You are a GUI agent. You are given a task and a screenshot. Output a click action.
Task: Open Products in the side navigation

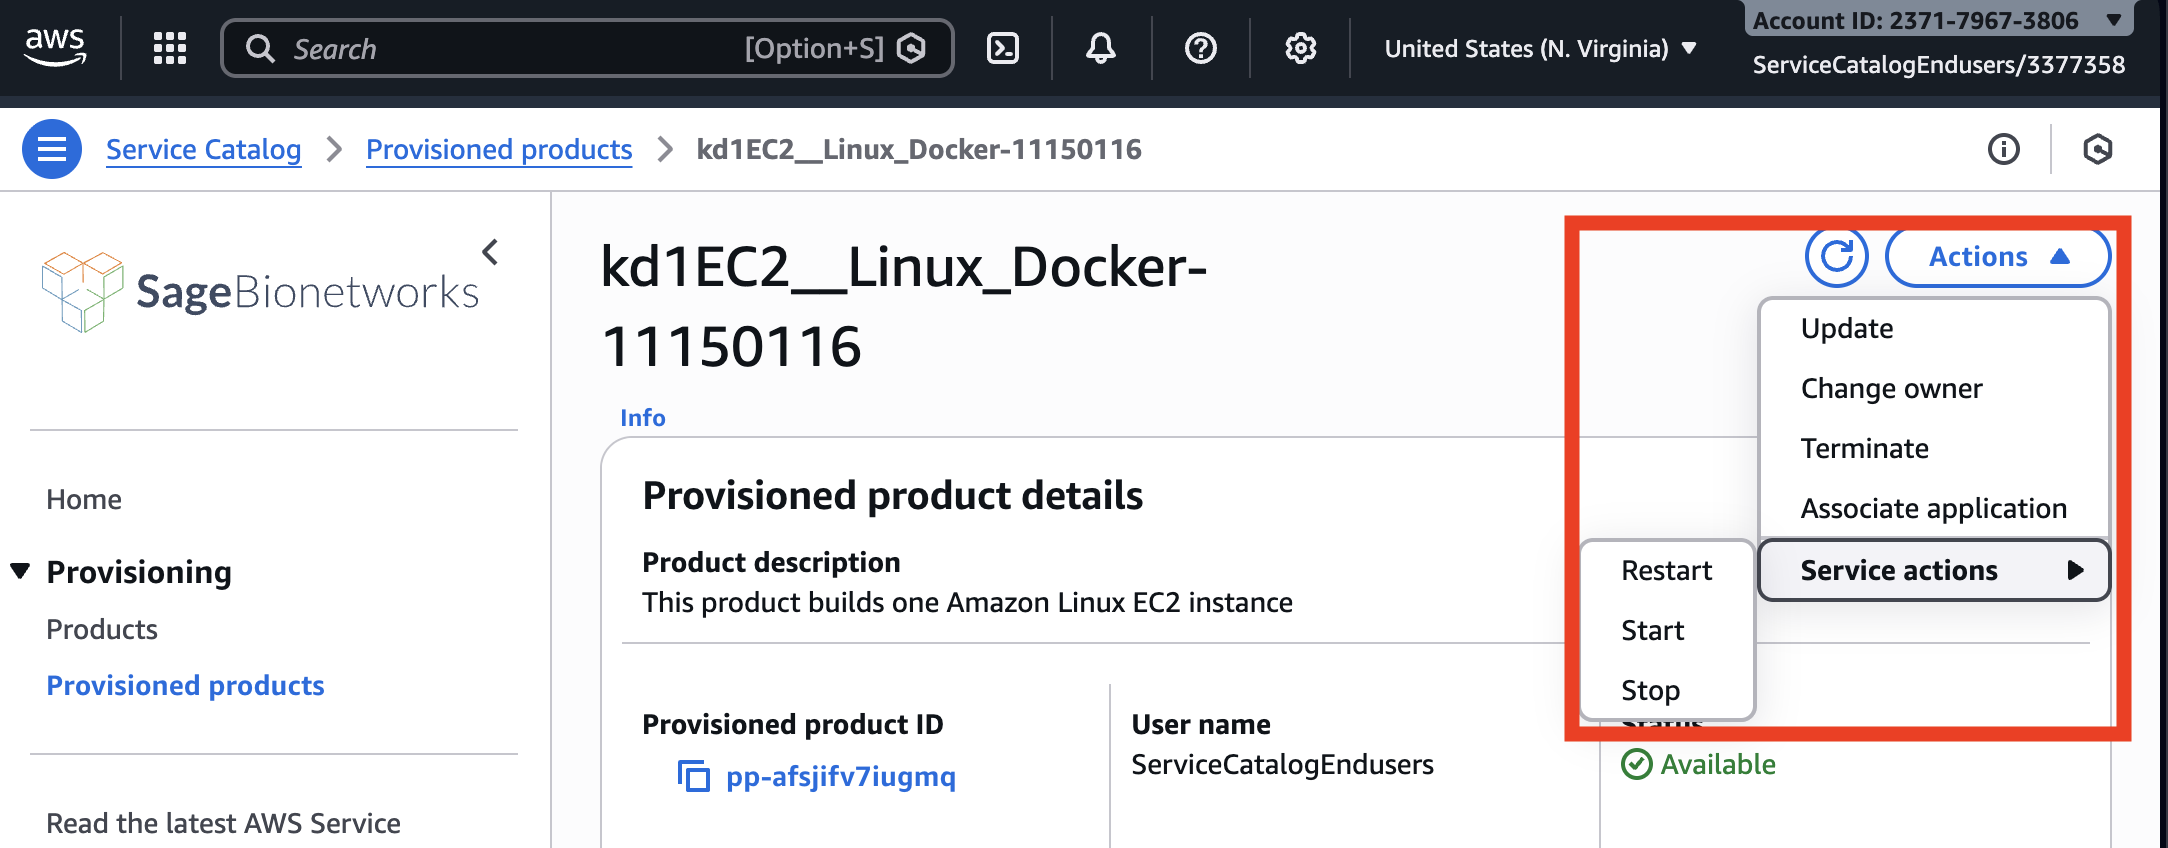coord(102,629)
